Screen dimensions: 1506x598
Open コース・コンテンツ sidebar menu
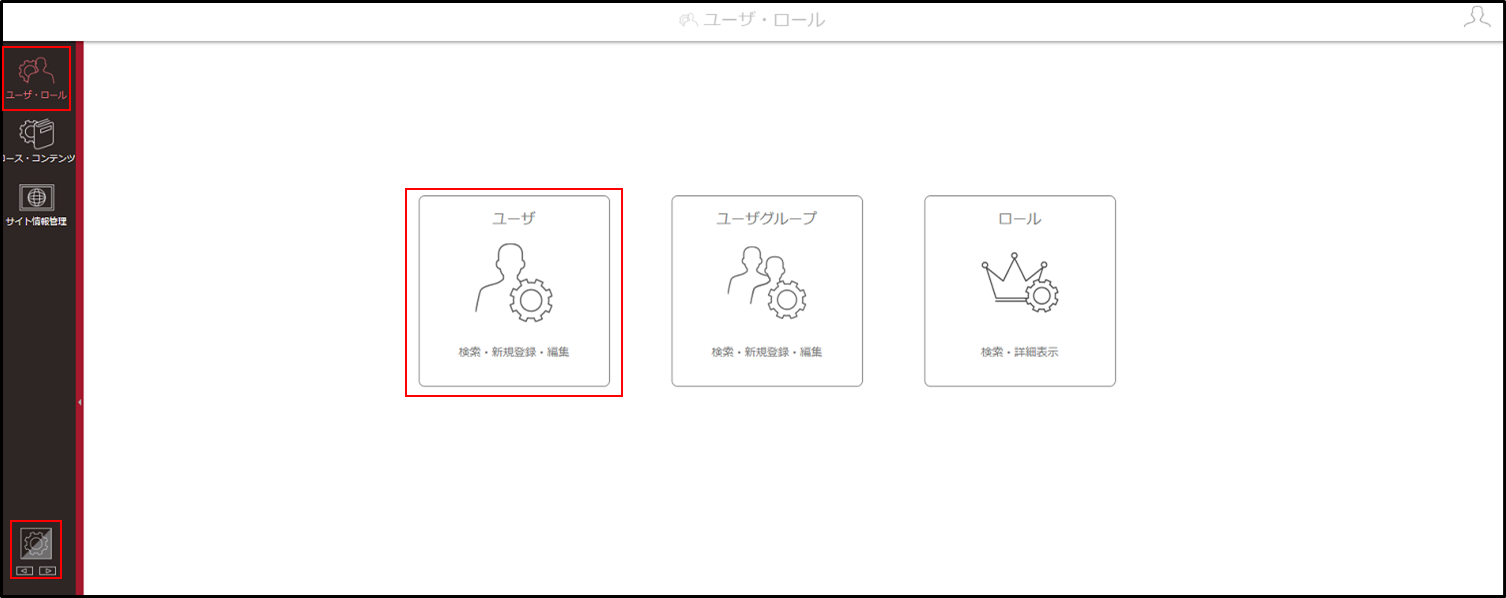[37, 141]
